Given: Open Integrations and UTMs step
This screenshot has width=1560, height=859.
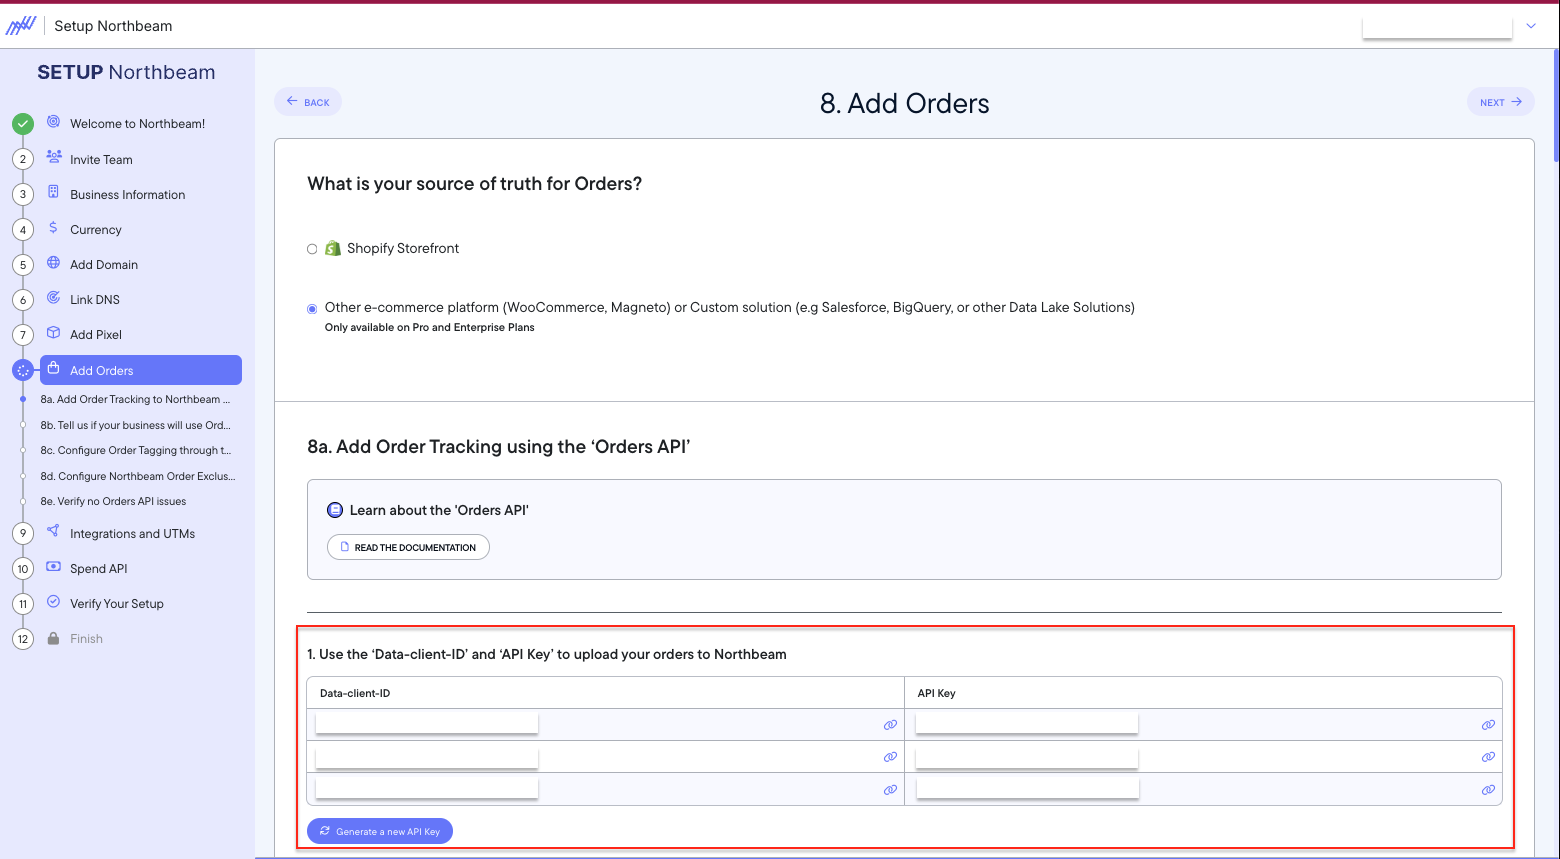Looking at the screenshot, I should (132, 534).
